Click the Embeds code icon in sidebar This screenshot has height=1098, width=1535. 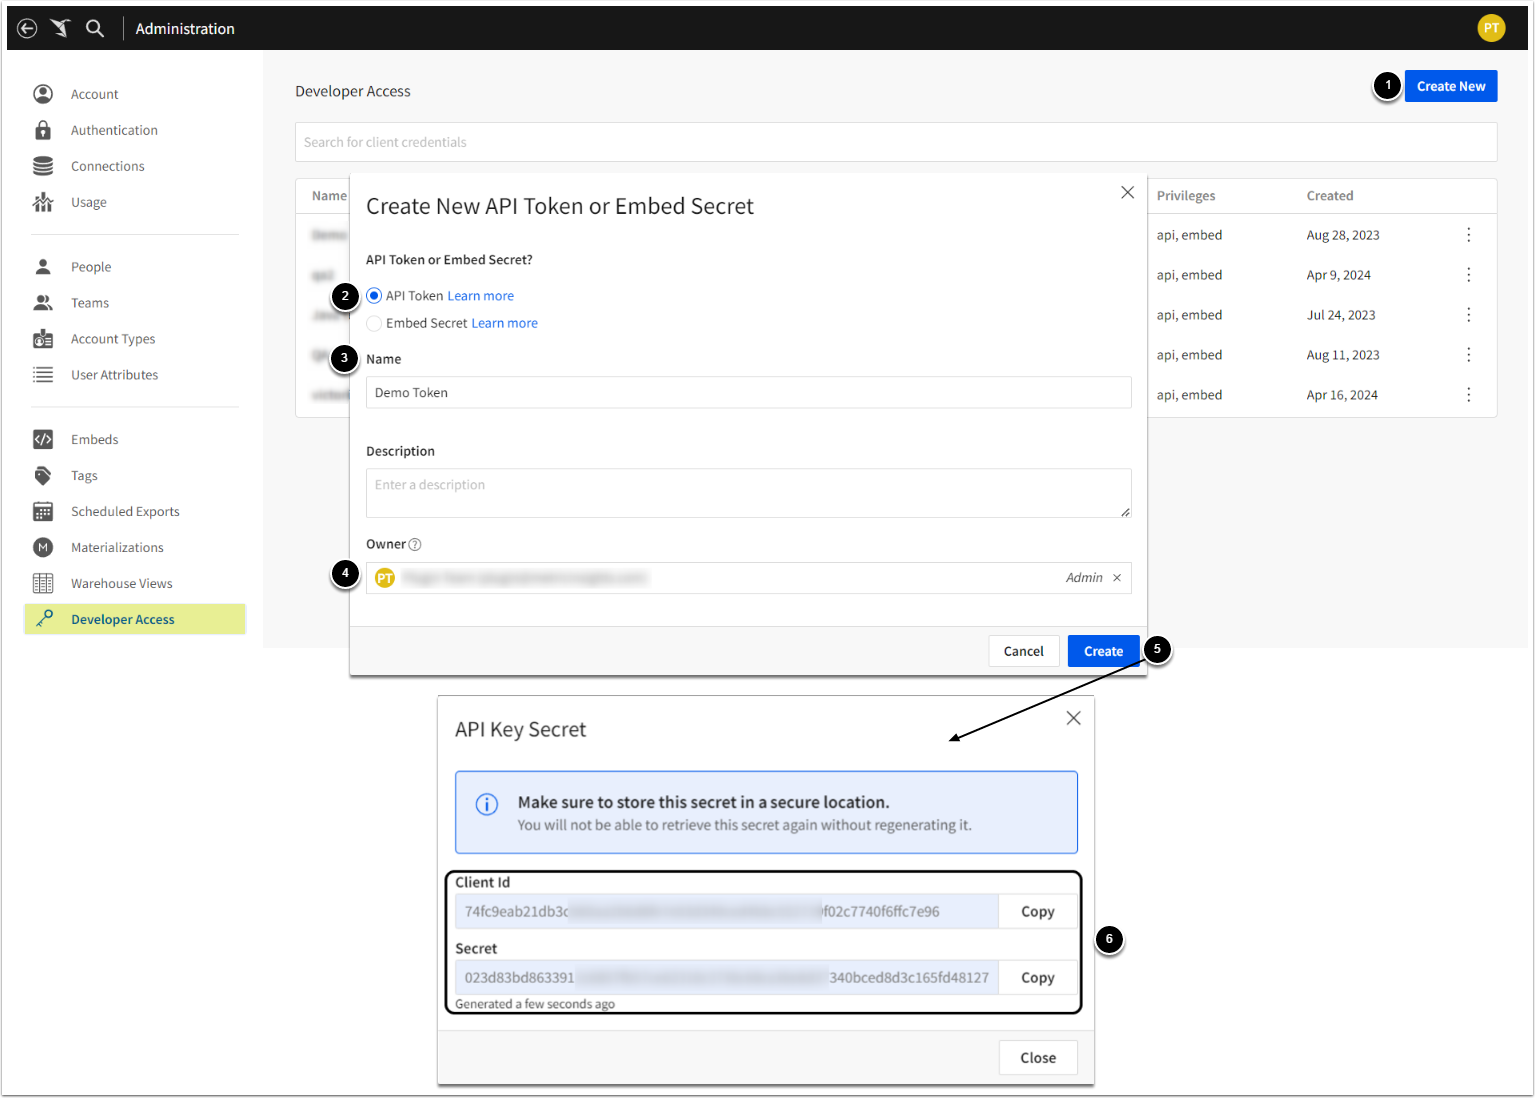click(43, 439)
